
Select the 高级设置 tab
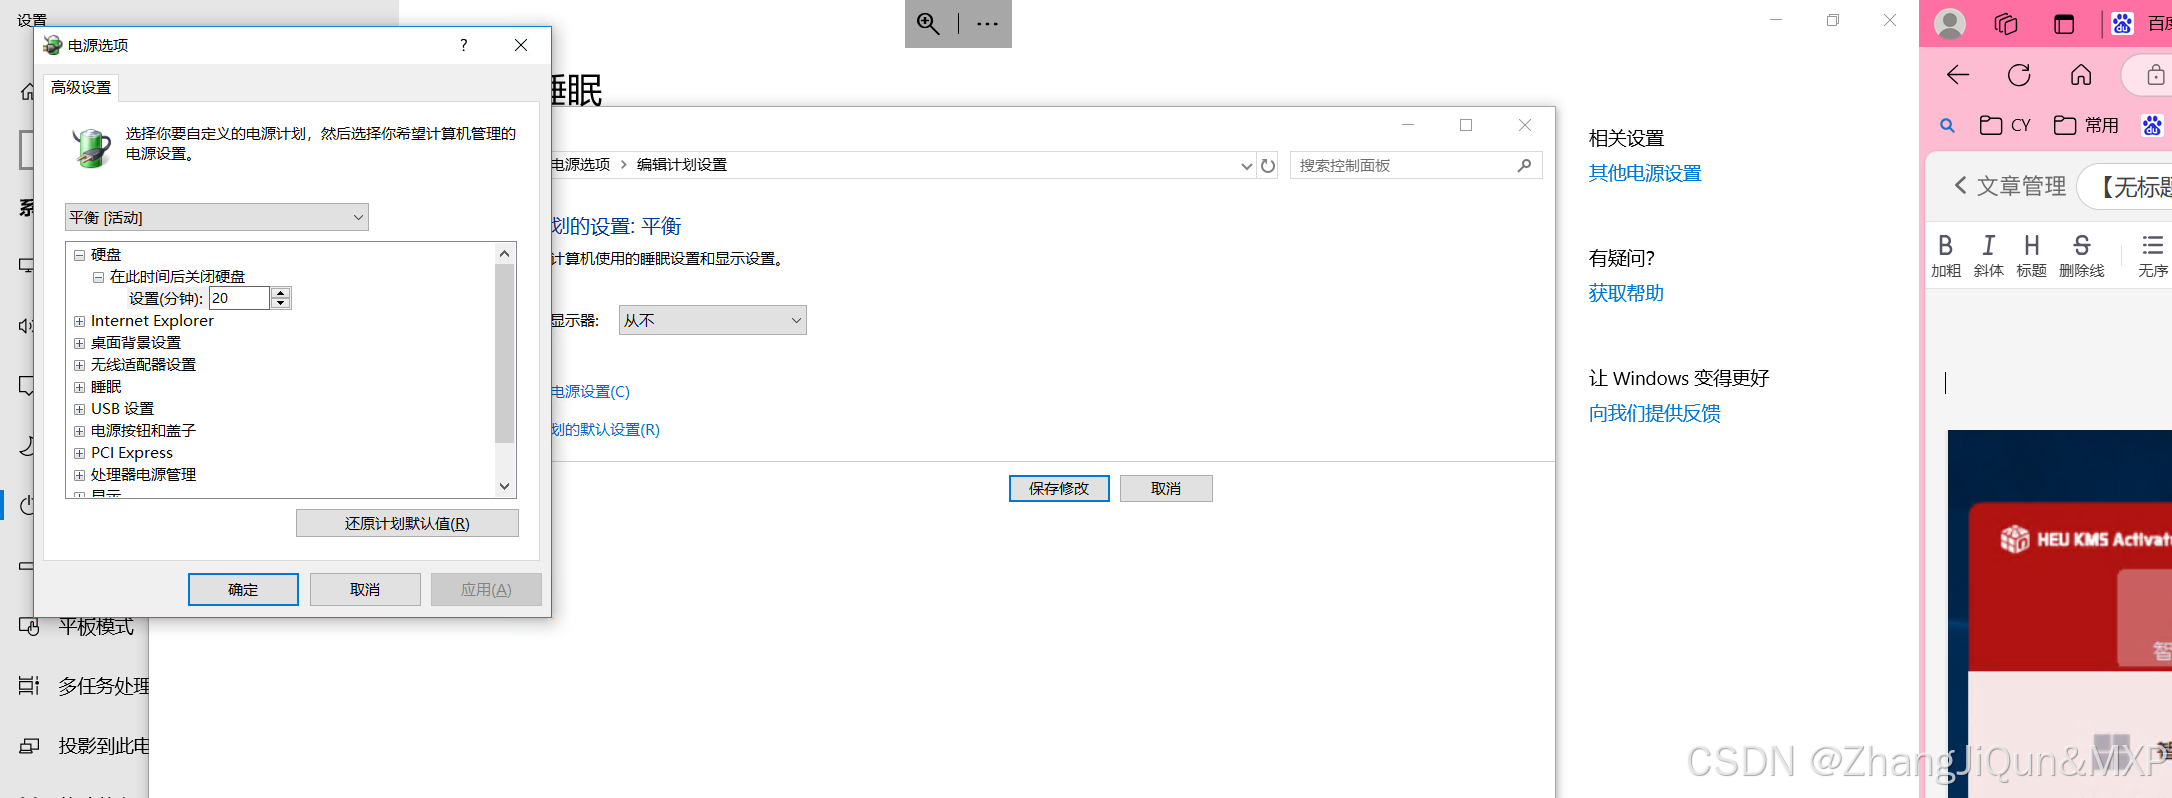coord(81,88)
